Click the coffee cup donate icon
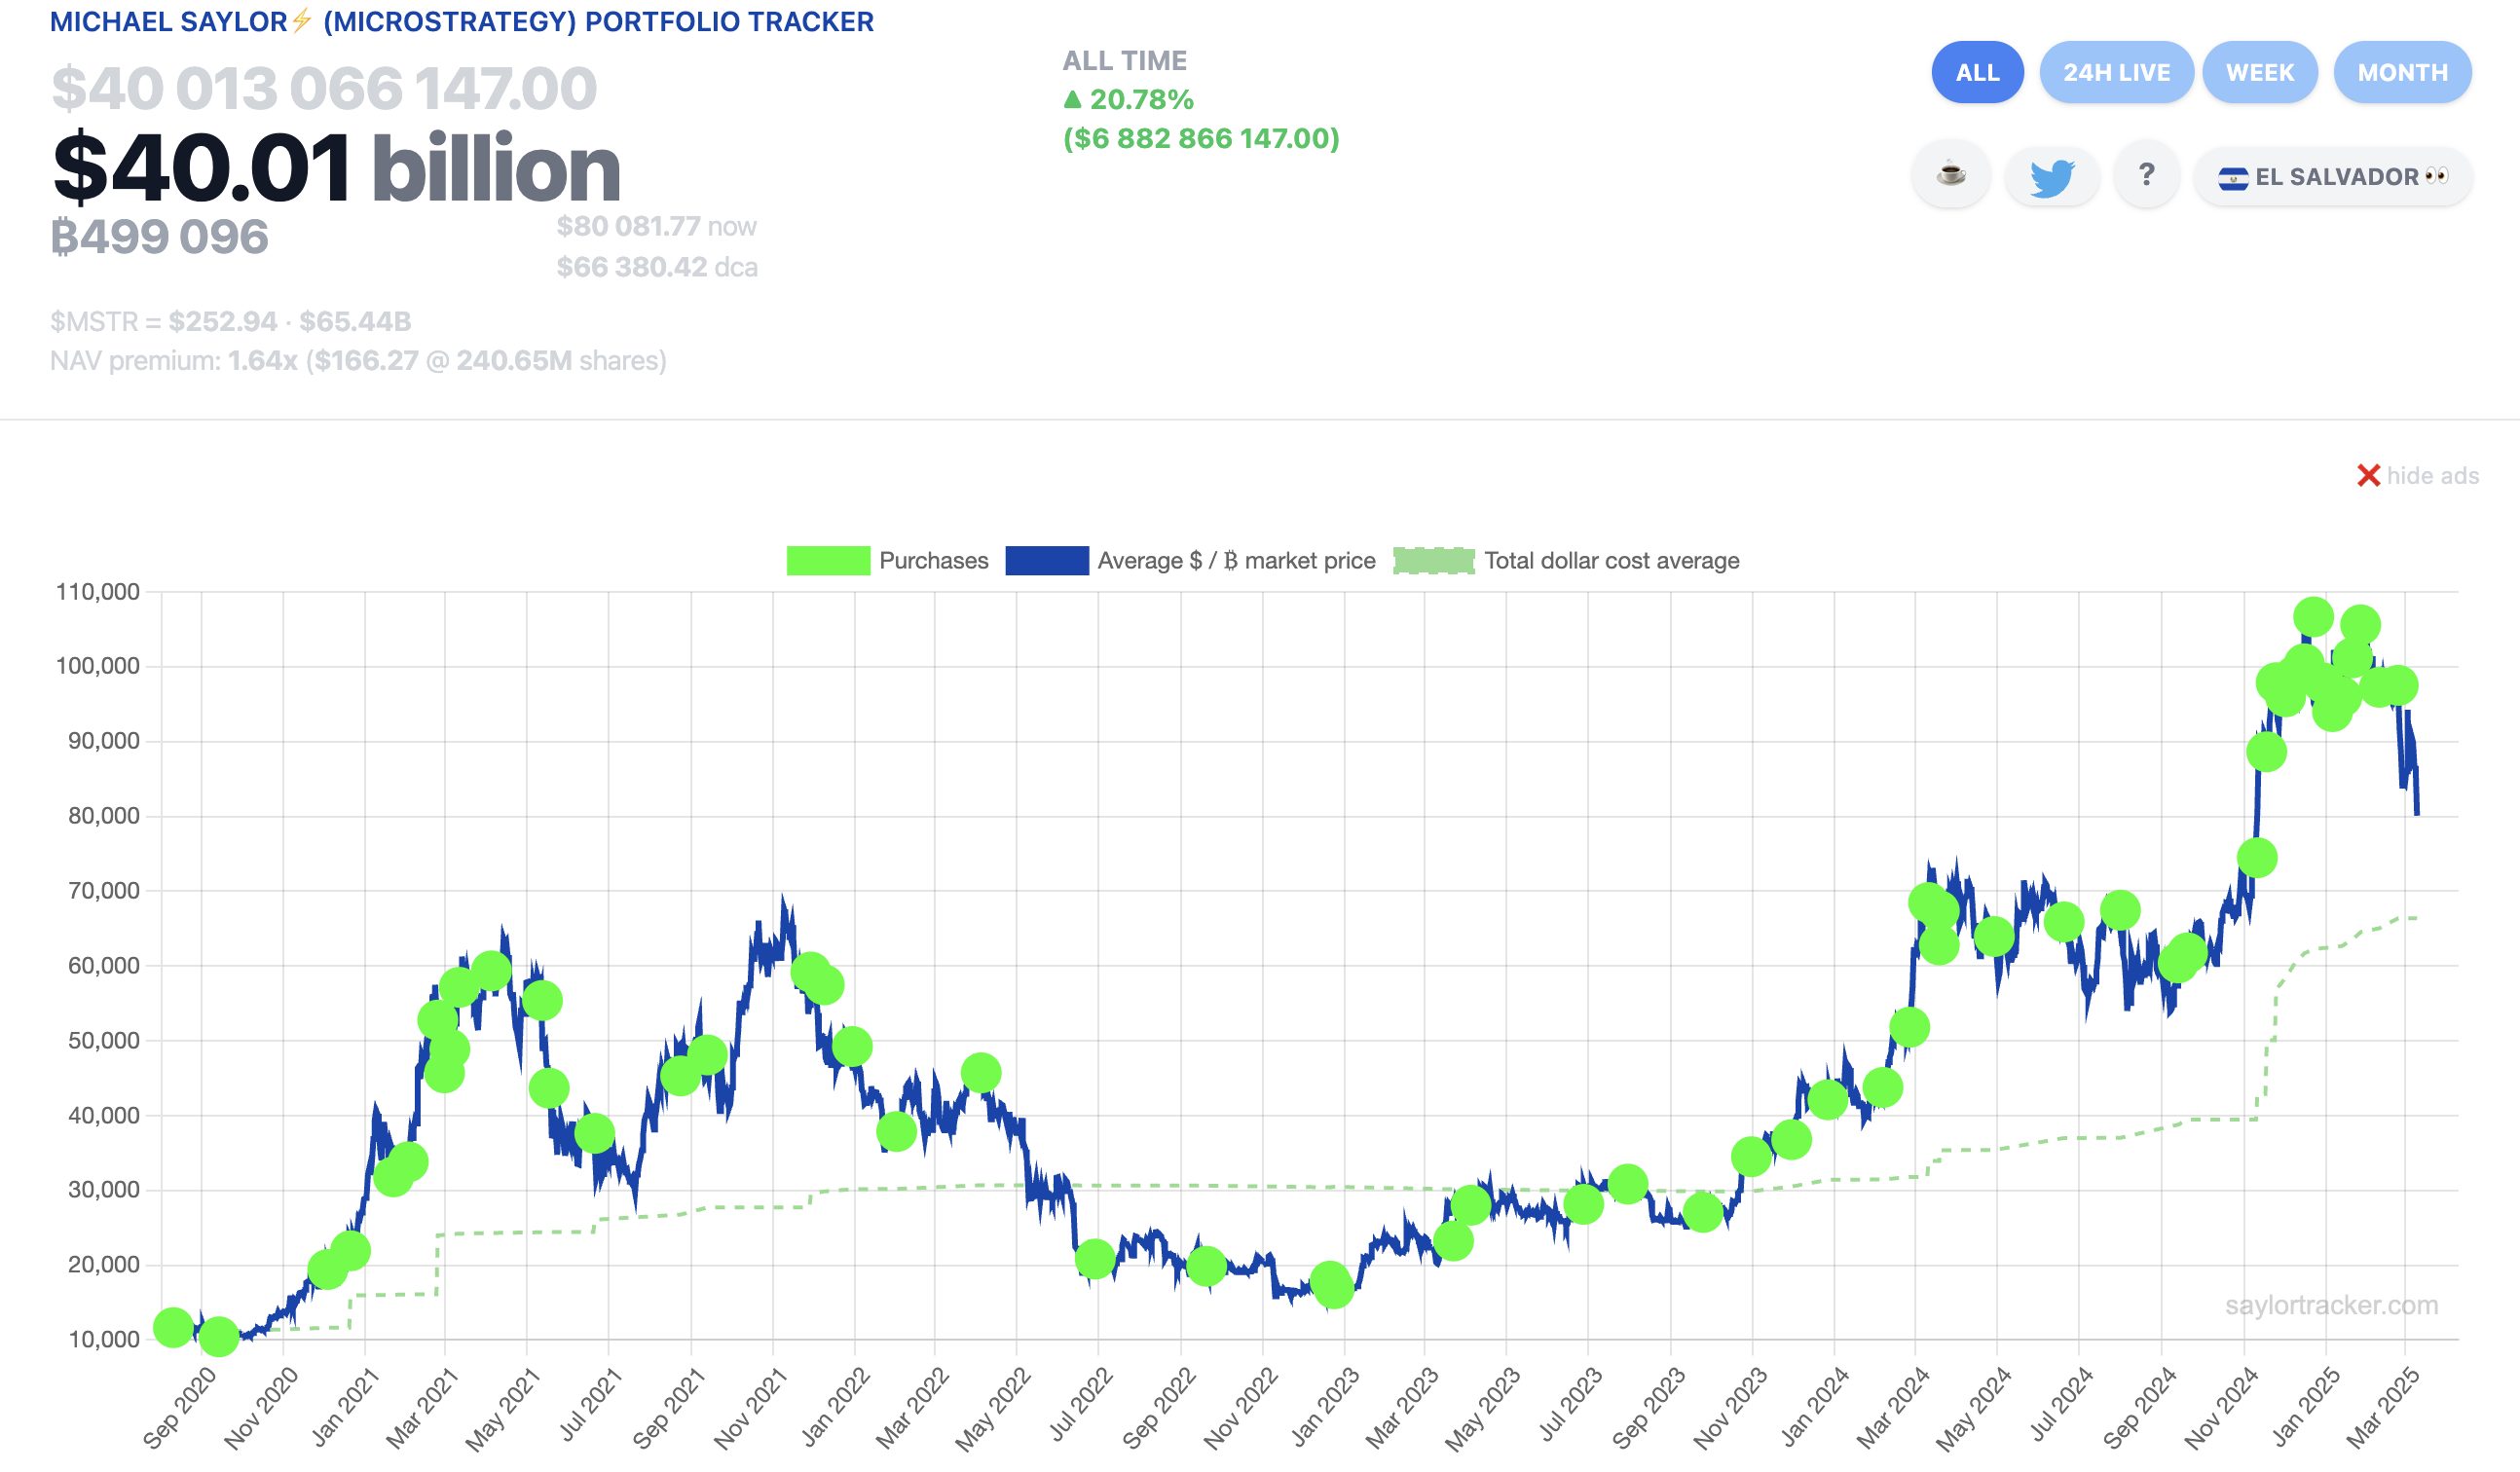The height and width of the screenshot is (1472, 2520). pyautogui.click(x=1950, y=176)
